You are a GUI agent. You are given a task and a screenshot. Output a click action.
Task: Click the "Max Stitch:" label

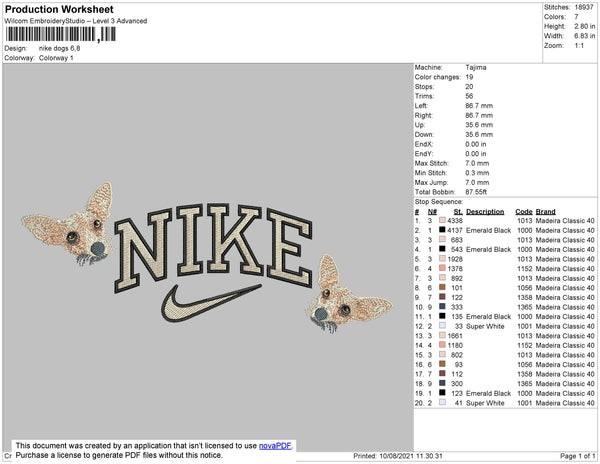click(432, 163)
